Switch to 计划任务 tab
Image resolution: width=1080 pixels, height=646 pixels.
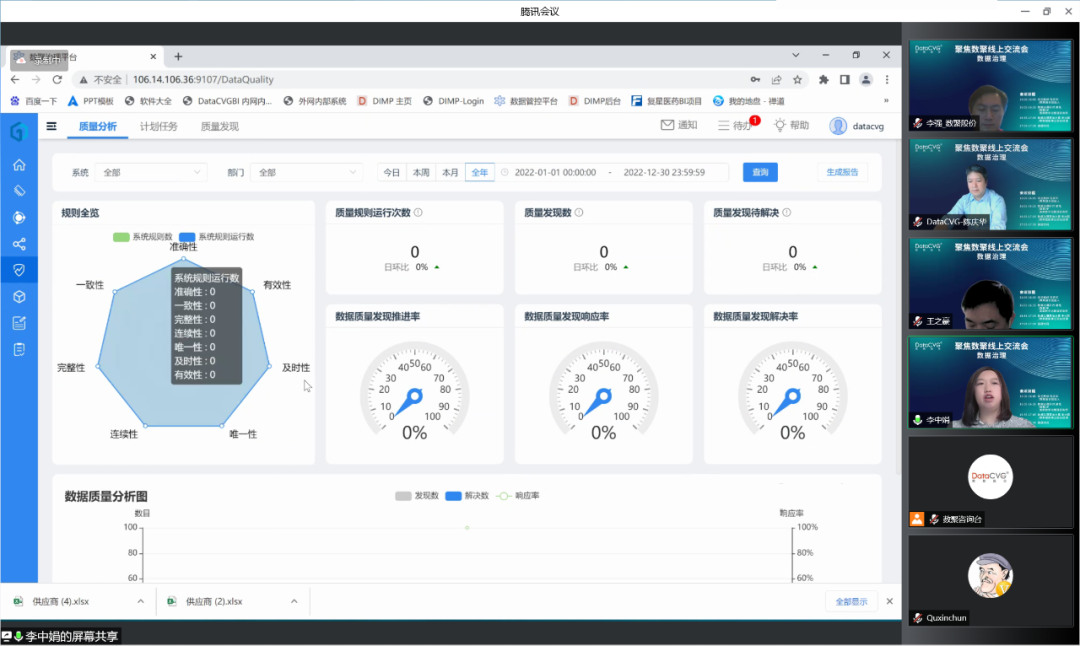[159, 126]
